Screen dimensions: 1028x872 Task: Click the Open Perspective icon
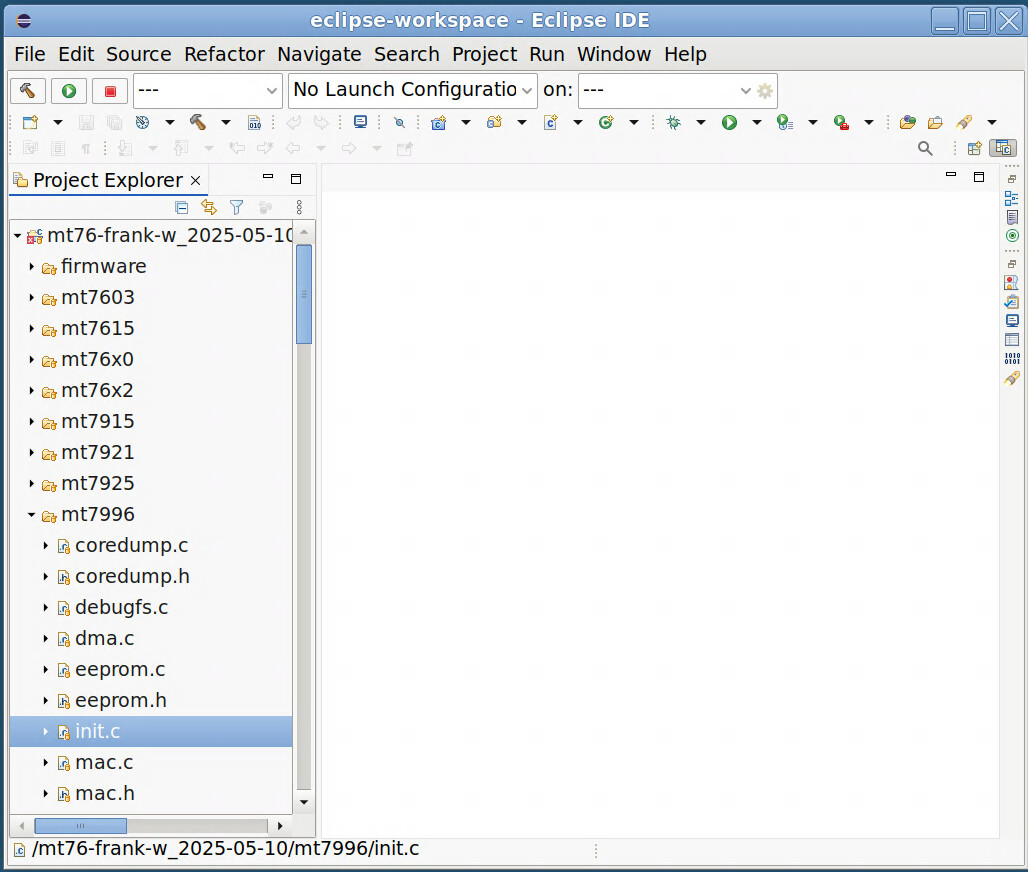(975, 149)
